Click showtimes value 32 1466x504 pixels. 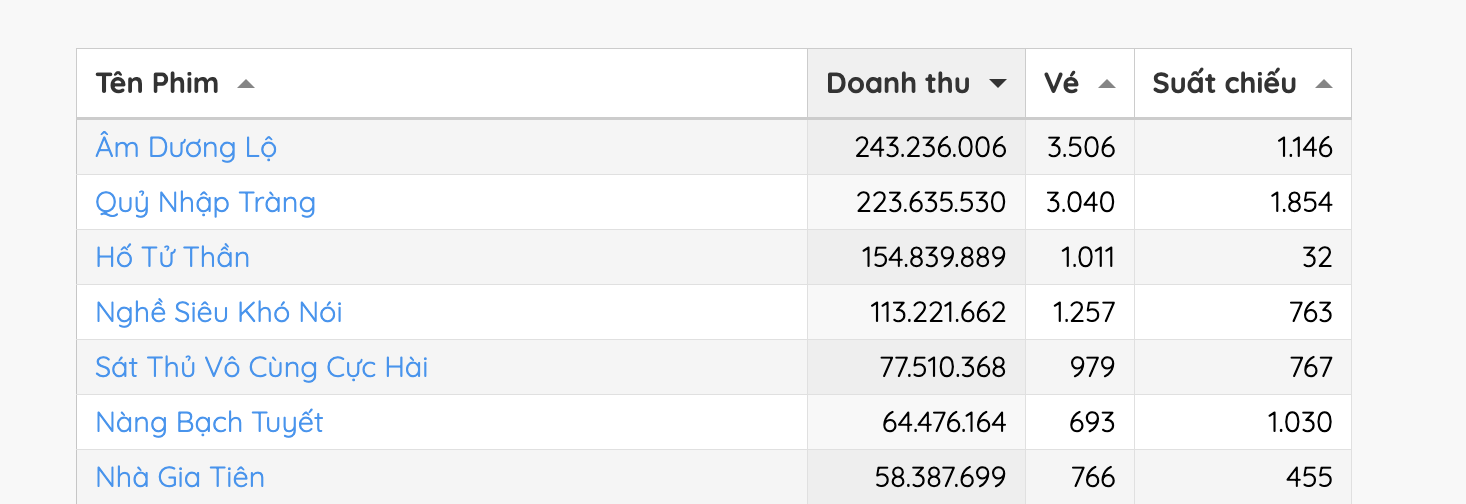point(1317,258)
